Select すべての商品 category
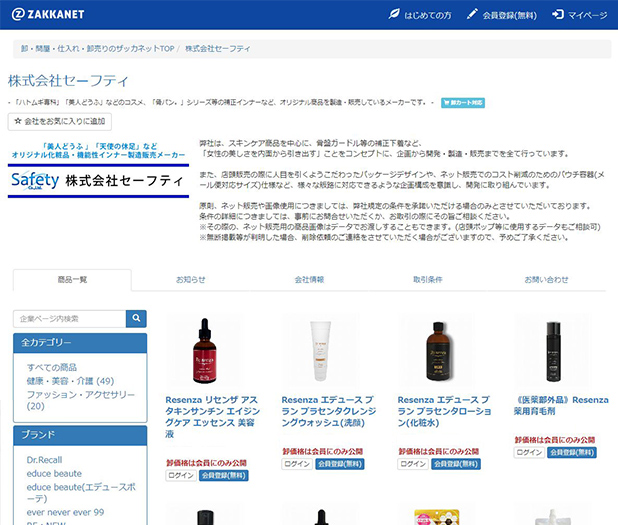Screen dimensions: 618x525 pos(52,367)
